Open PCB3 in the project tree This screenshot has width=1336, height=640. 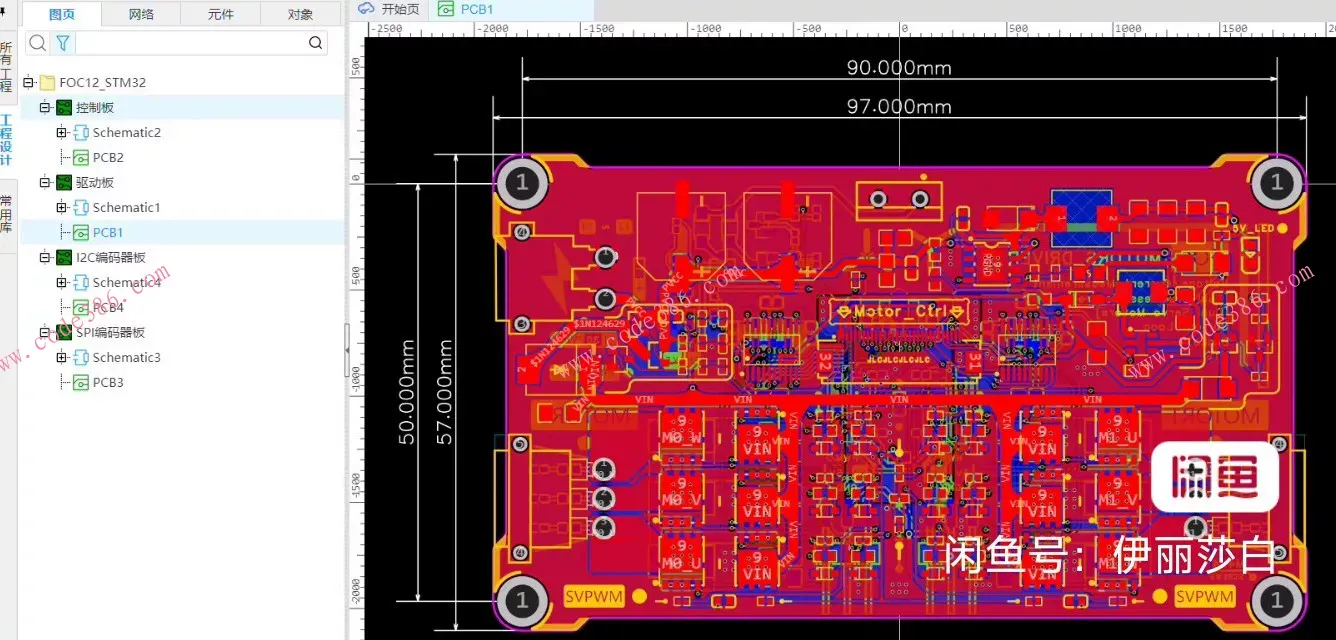click(108, 382)
